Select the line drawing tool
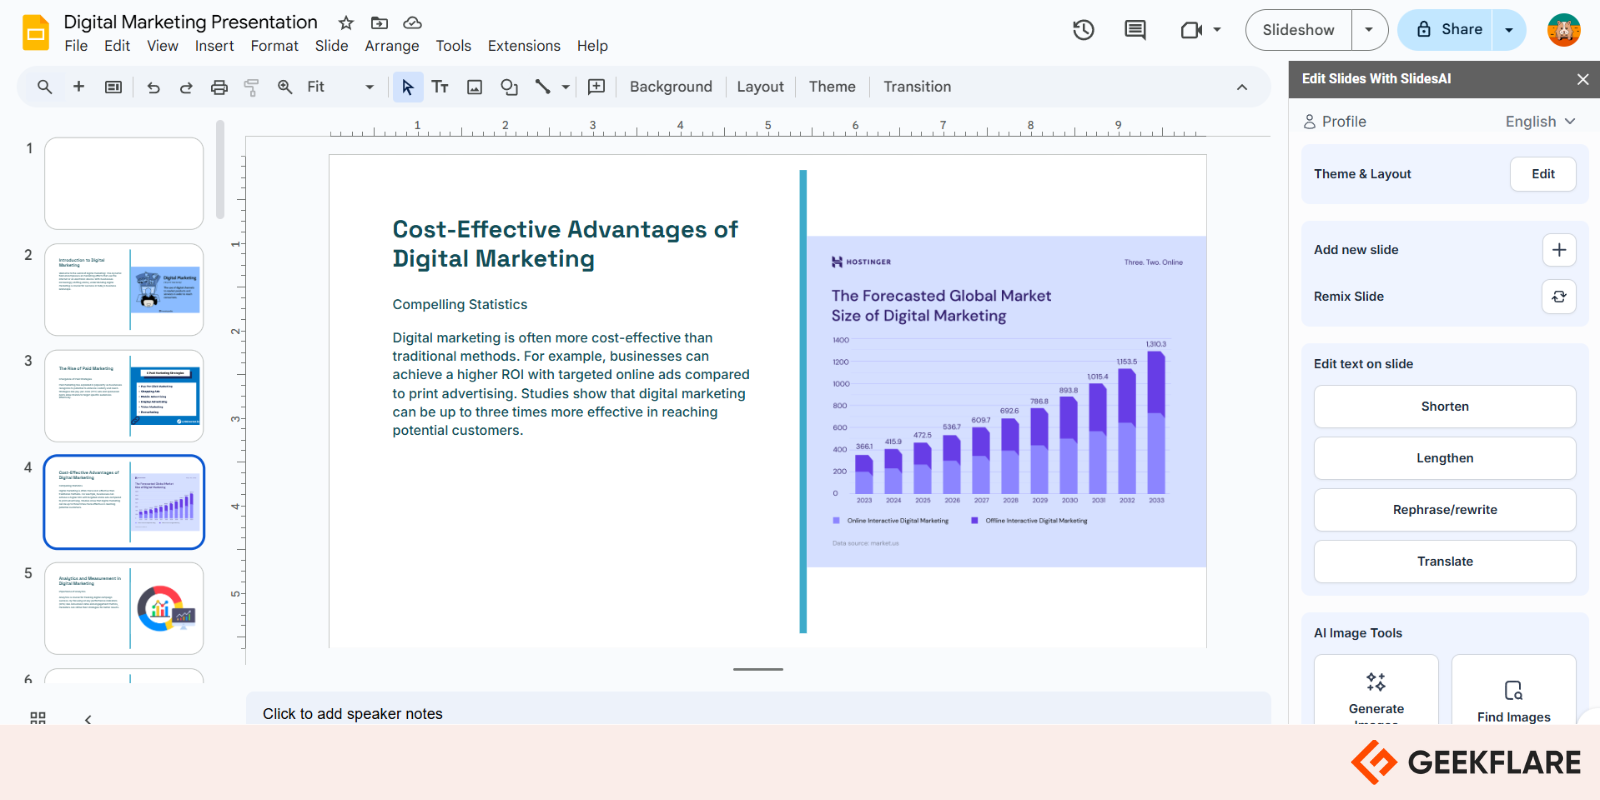The height and width of the screenshot is (800, 1600). [543, 87]
